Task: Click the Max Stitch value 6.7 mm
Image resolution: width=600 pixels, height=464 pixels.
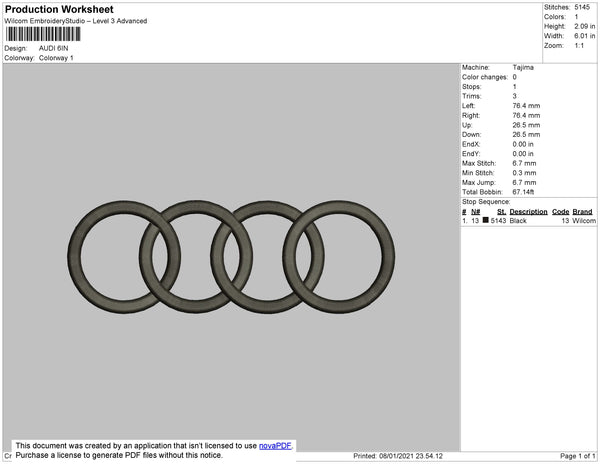Action: tap(524, 163)
